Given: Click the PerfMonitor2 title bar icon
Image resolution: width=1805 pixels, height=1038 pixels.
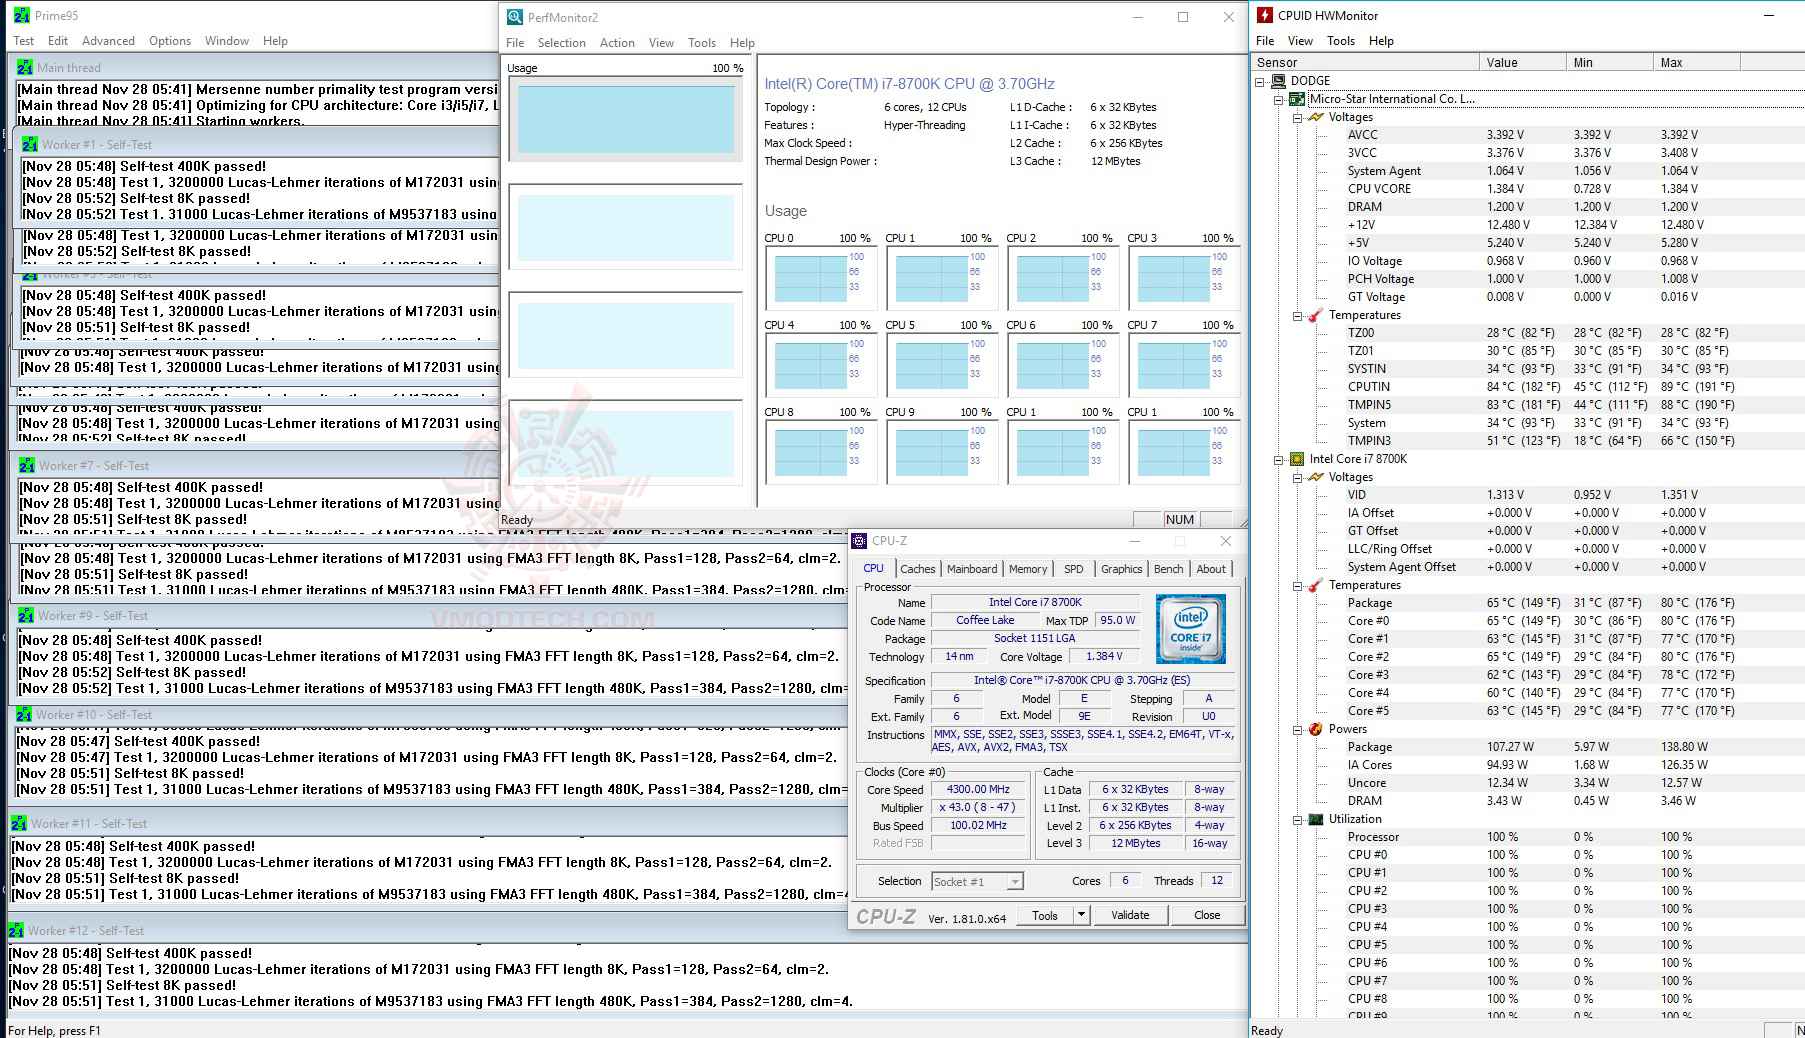Looking at the screenshot, I should click(515, 17).
